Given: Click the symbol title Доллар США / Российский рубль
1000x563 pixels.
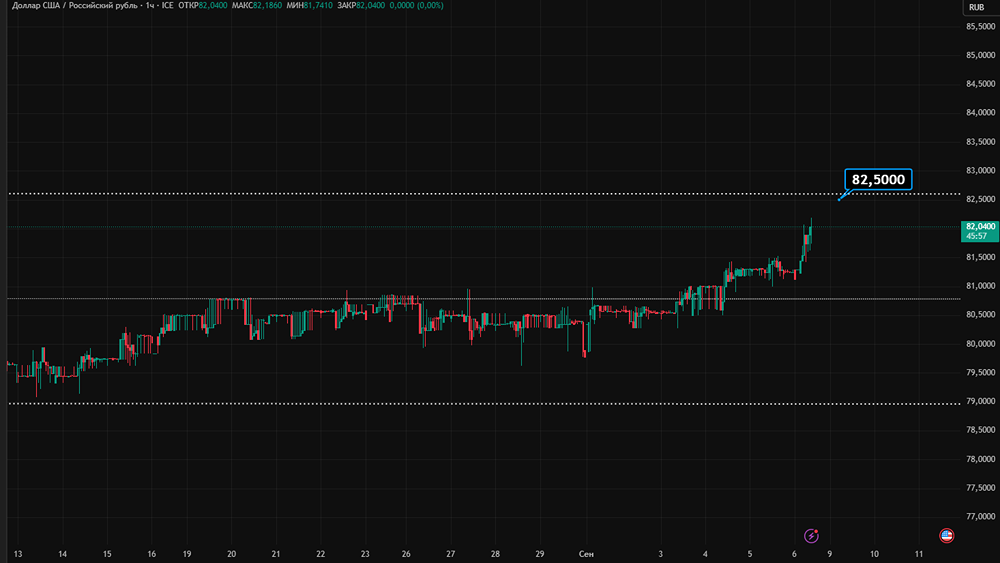Looking at the screenshot, I should [x=75, y=5].
